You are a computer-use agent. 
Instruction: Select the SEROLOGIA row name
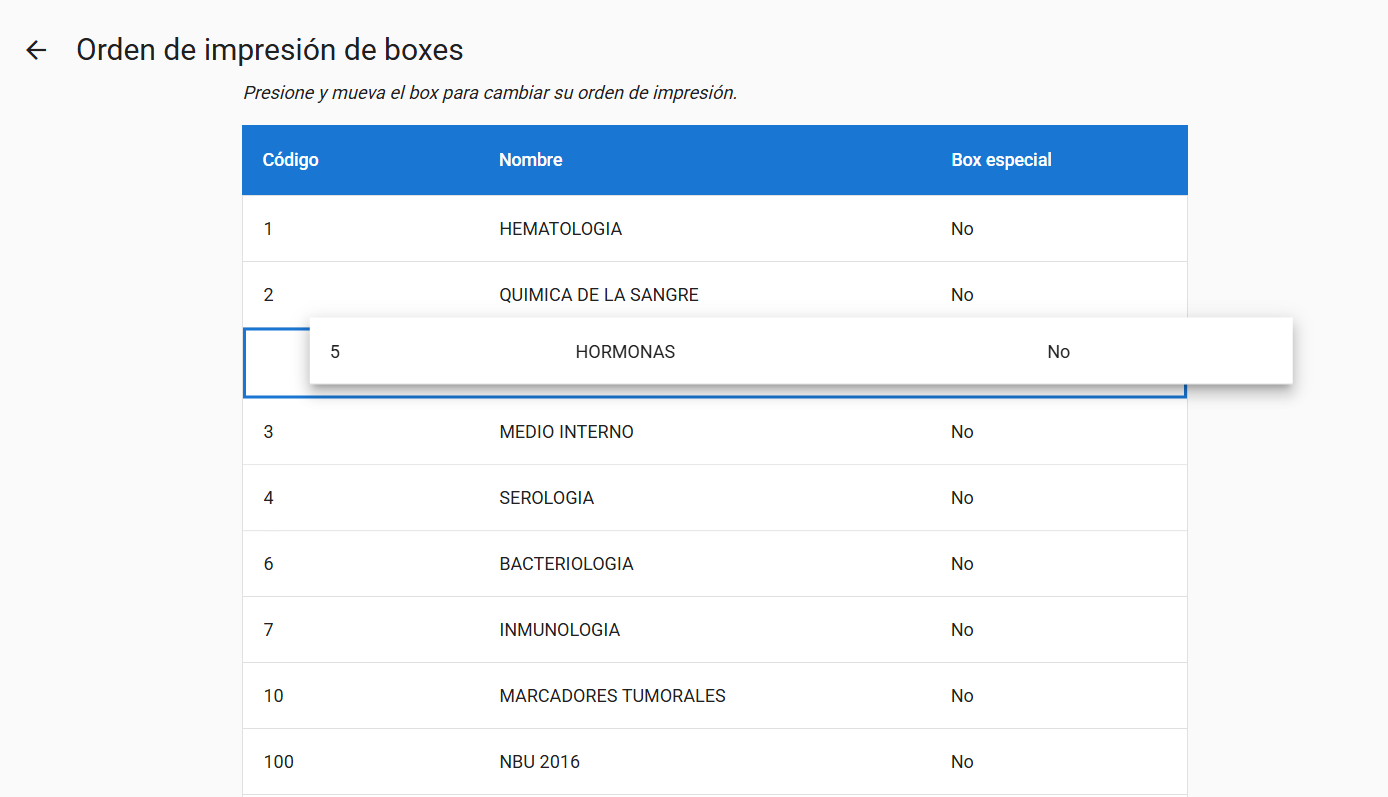546,498
